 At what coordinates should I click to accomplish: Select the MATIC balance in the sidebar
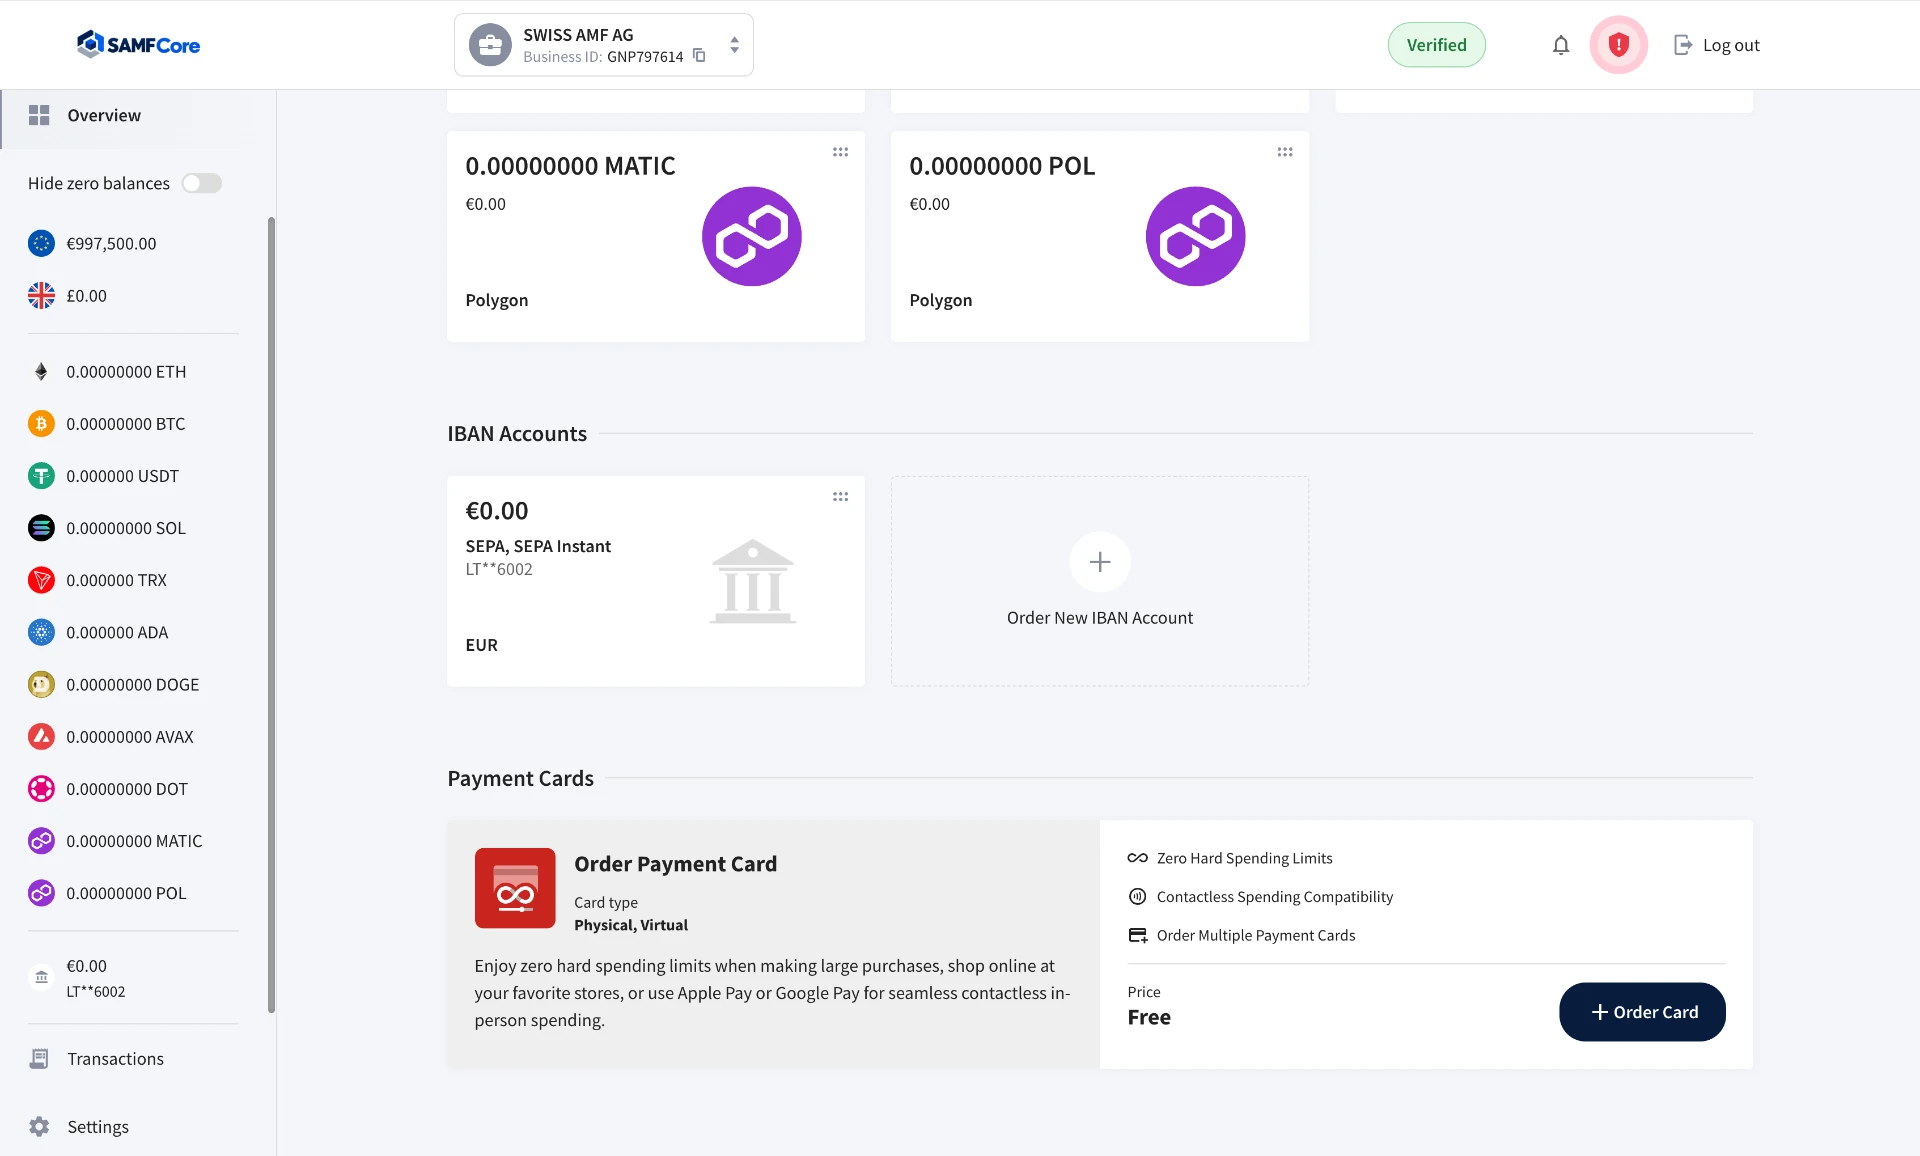coord(115,840)
